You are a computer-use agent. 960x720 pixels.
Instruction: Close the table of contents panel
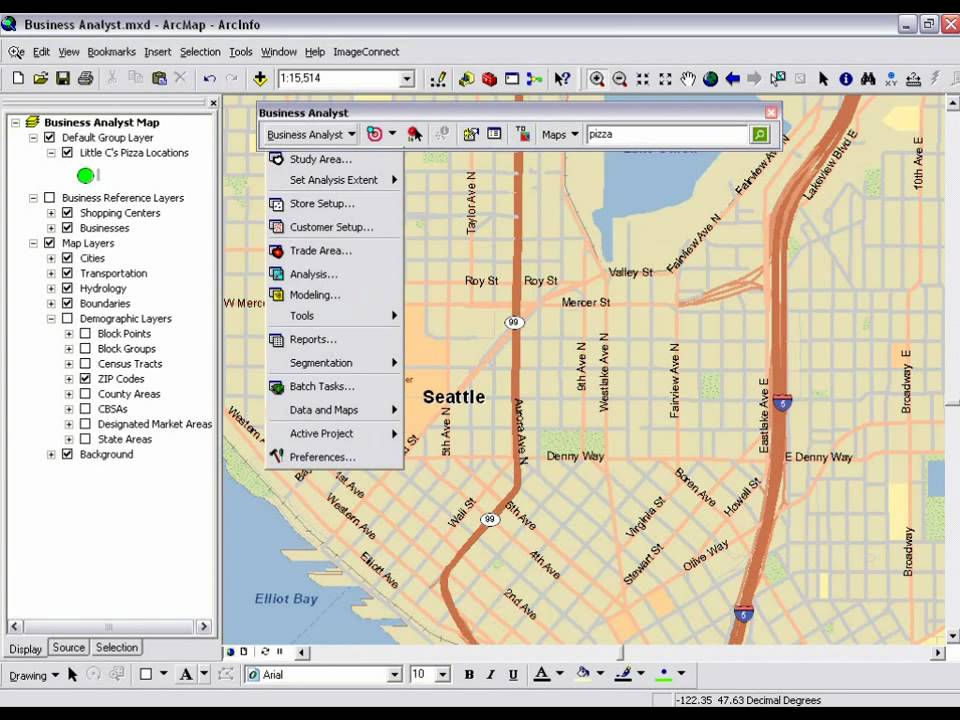(x=213, y=103)
